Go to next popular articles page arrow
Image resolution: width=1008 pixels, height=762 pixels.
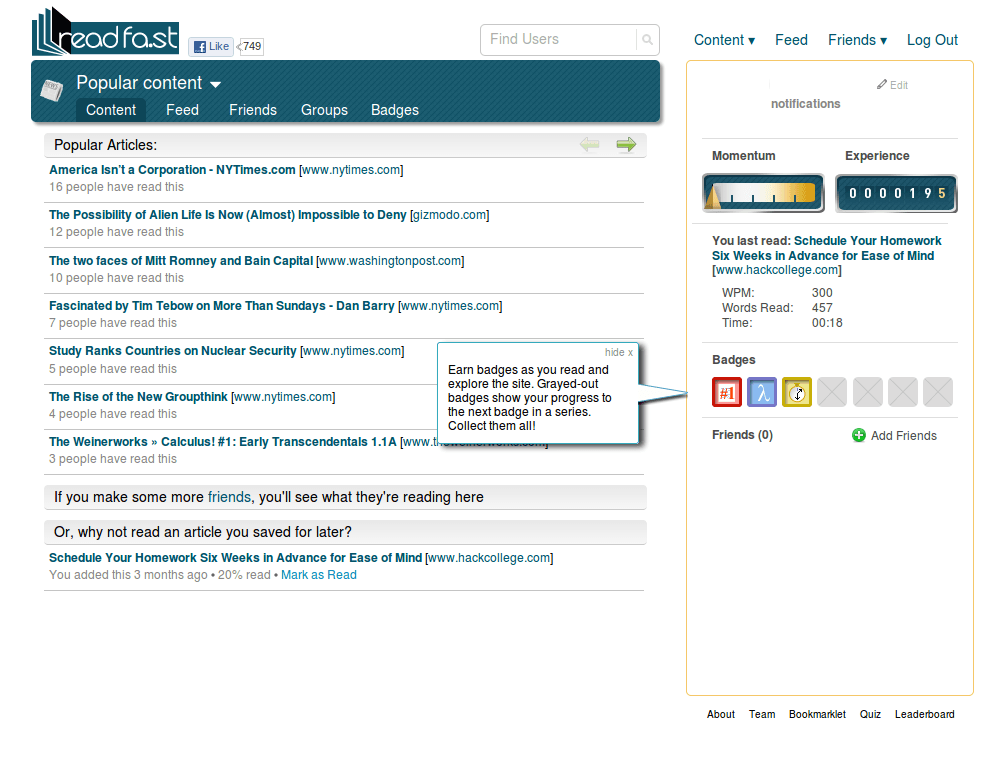click(626, 145)
